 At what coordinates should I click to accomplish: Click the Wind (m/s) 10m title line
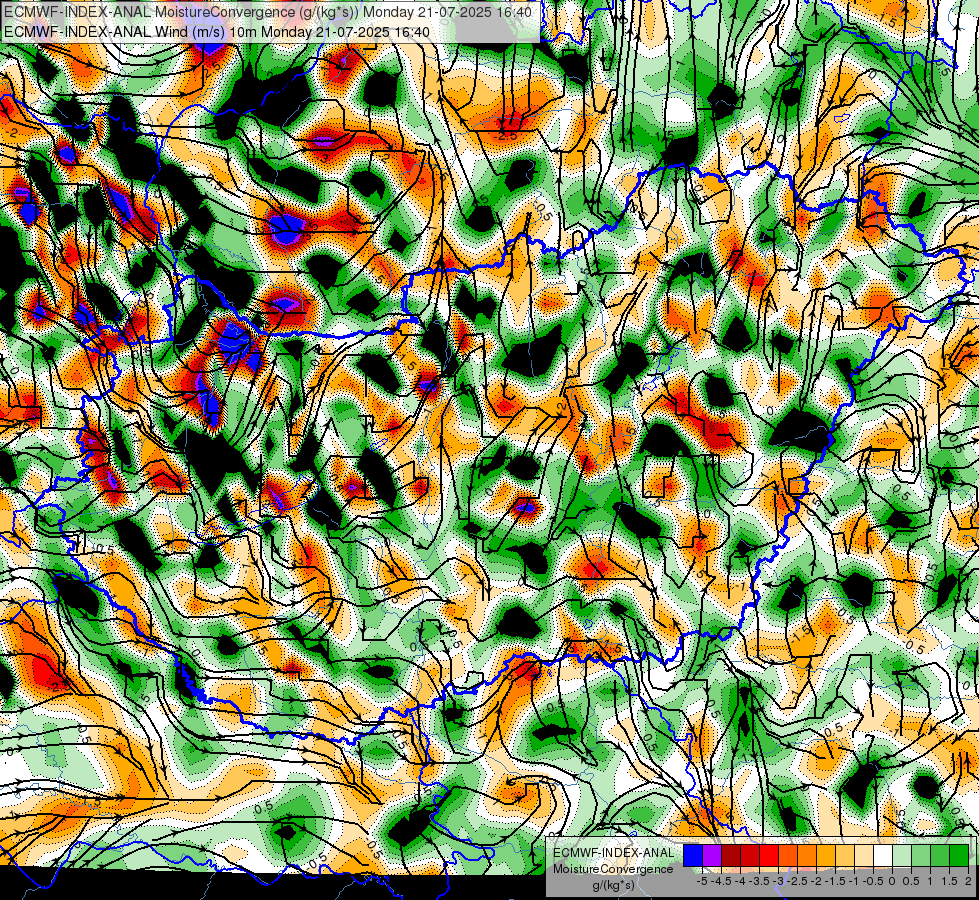click(x=217, y=31)
